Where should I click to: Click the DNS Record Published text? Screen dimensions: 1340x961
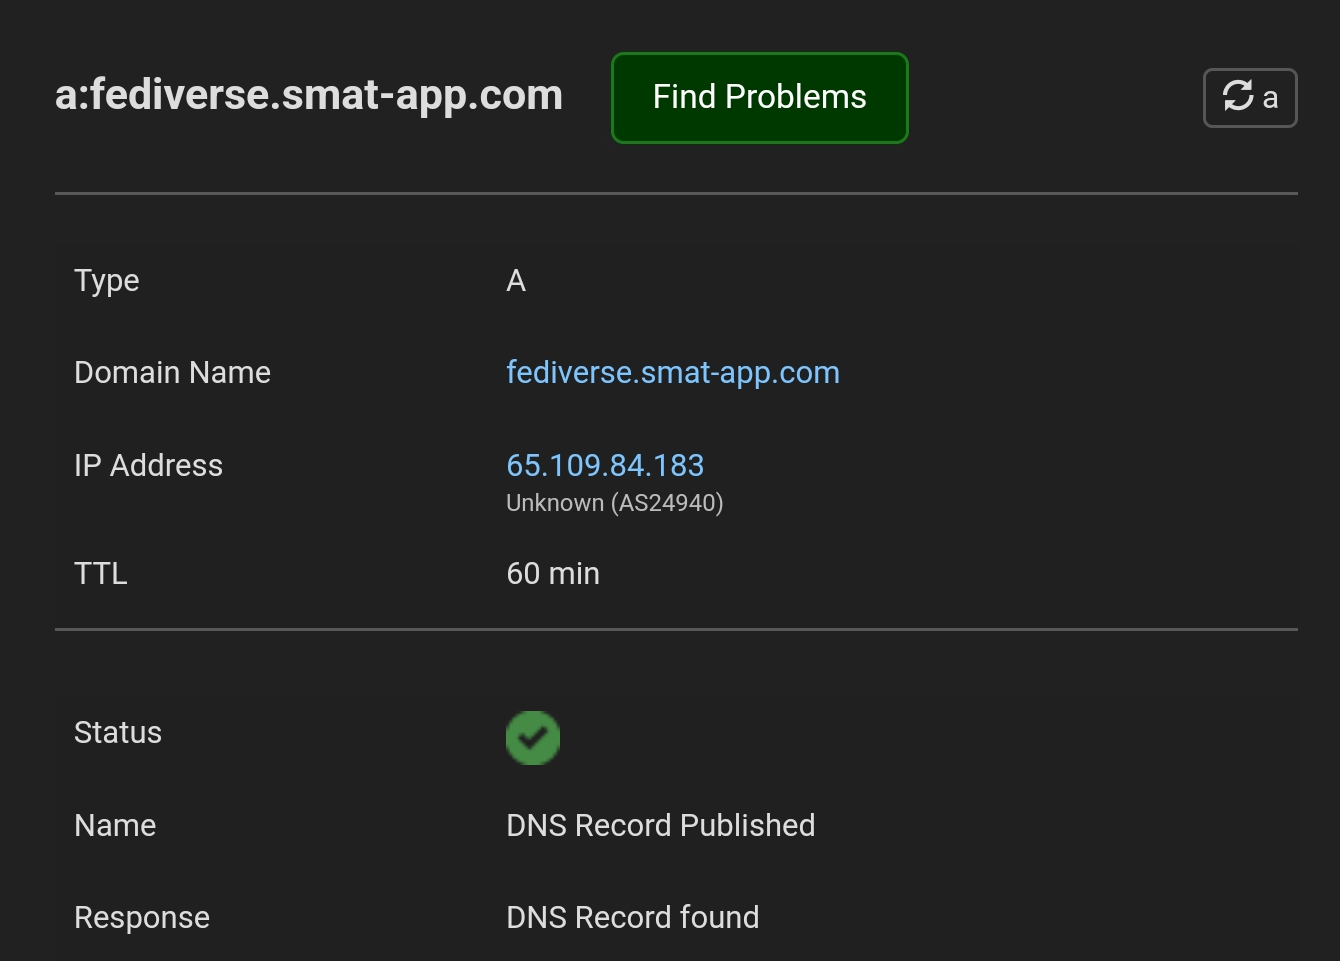(x=660, y=826)
